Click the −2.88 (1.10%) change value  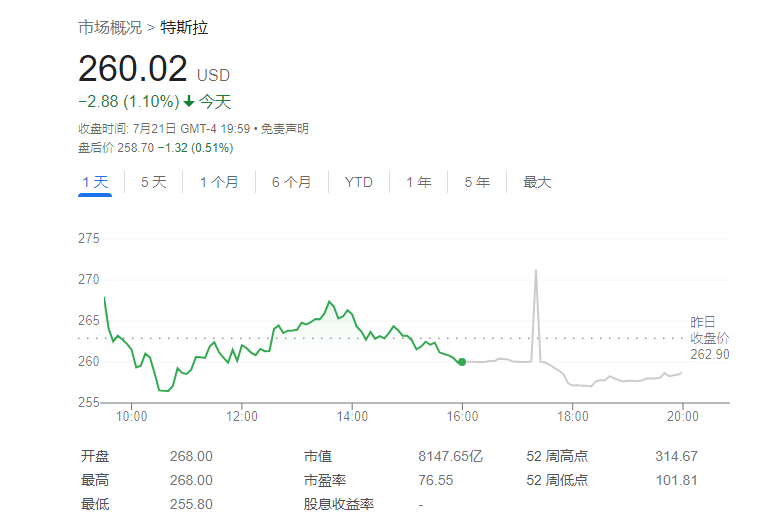tap(129, 102)
